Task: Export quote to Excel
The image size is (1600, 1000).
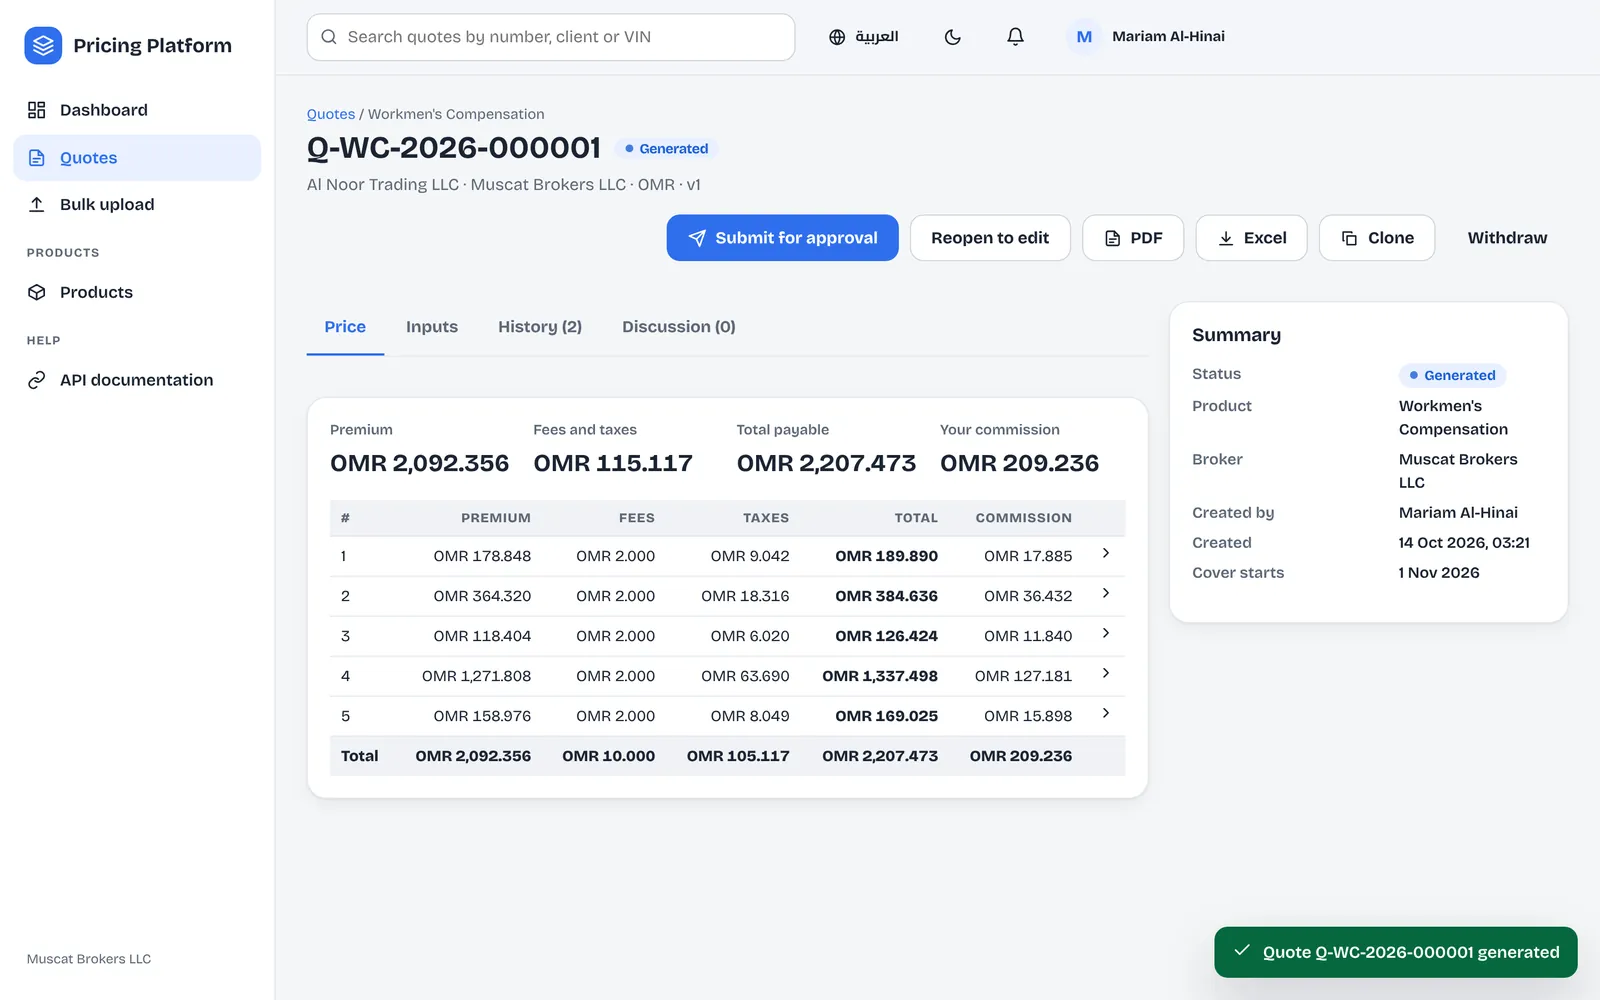Action: click(1252, 238)
